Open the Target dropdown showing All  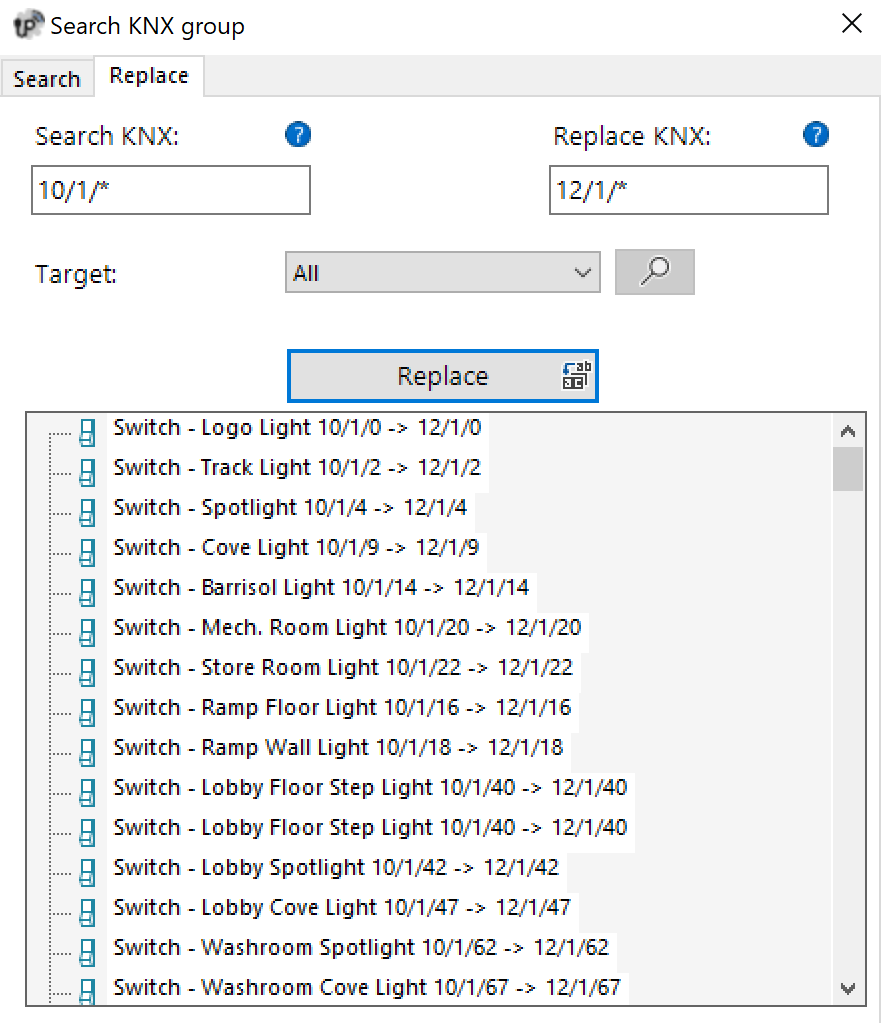pos(442,273)
